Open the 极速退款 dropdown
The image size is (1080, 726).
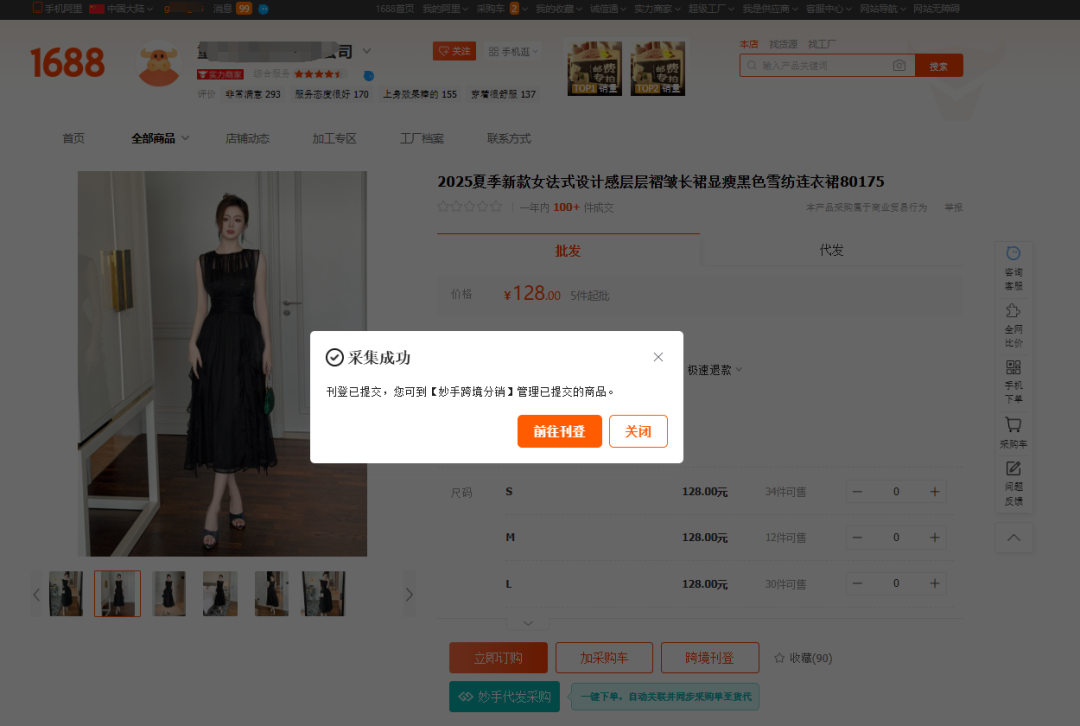pyautogui.click(x=712, y=369)
